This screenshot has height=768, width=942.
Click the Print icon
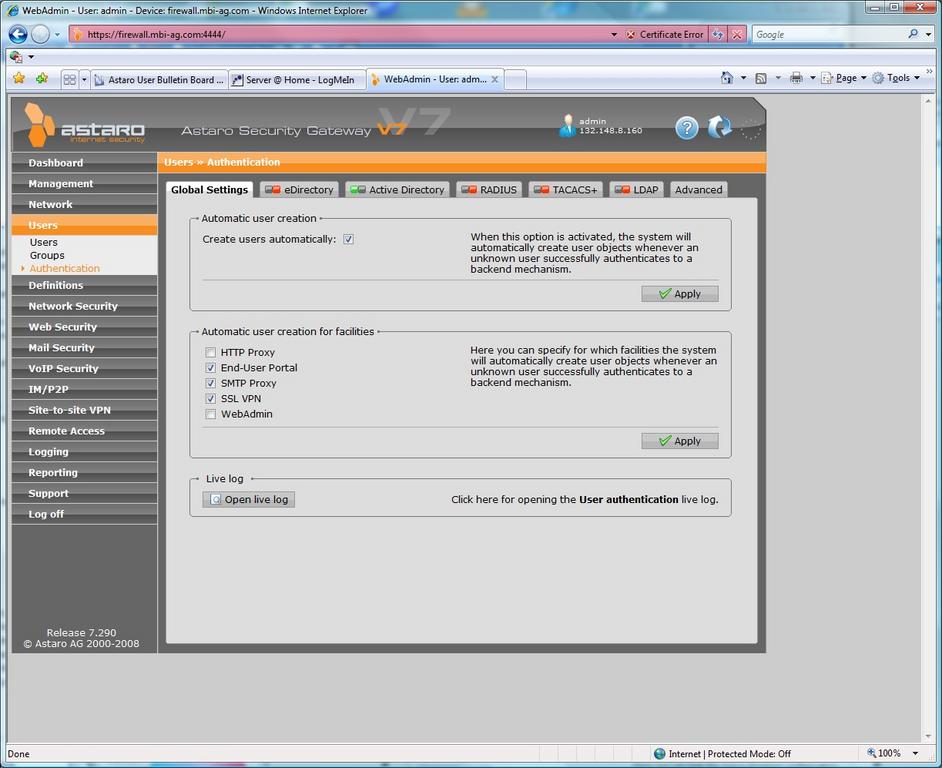pyautogui.click(x=796, y=78)
